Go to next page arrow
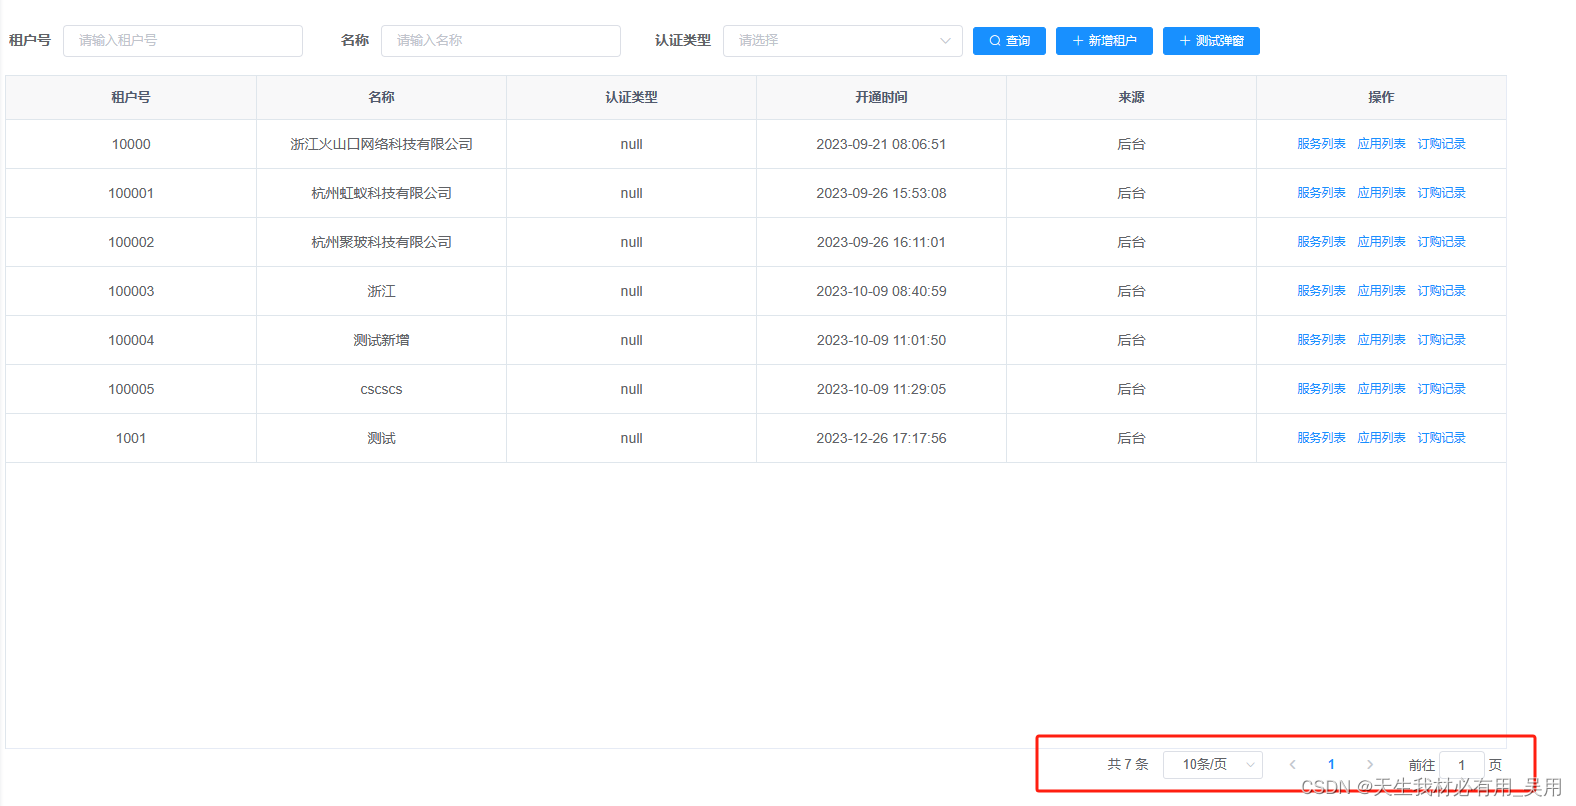 [1370, 765]
